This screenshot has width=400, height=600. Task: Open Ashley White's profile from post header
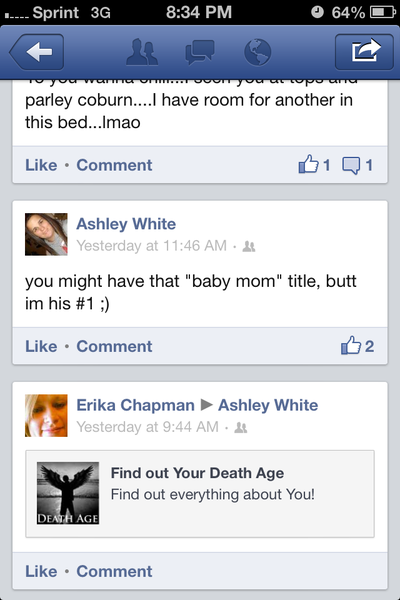click(x=126, y=224)
